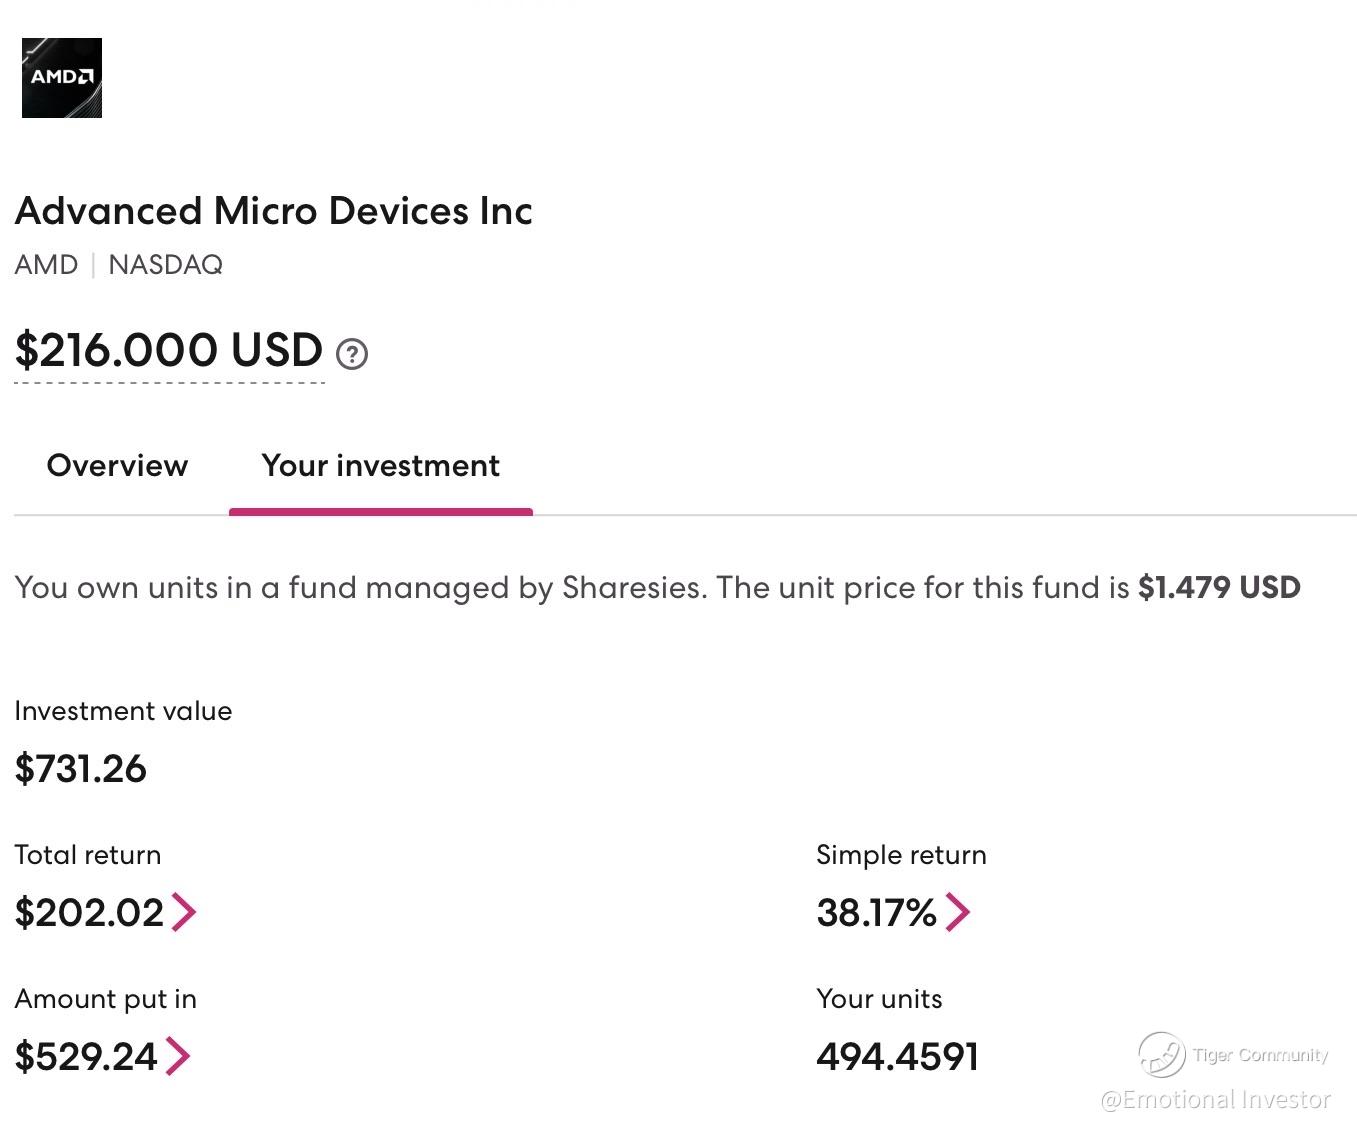The image size is (1357, 1130).
Task: Click the 494.4591 units figure
Action: click(897, 1057)
